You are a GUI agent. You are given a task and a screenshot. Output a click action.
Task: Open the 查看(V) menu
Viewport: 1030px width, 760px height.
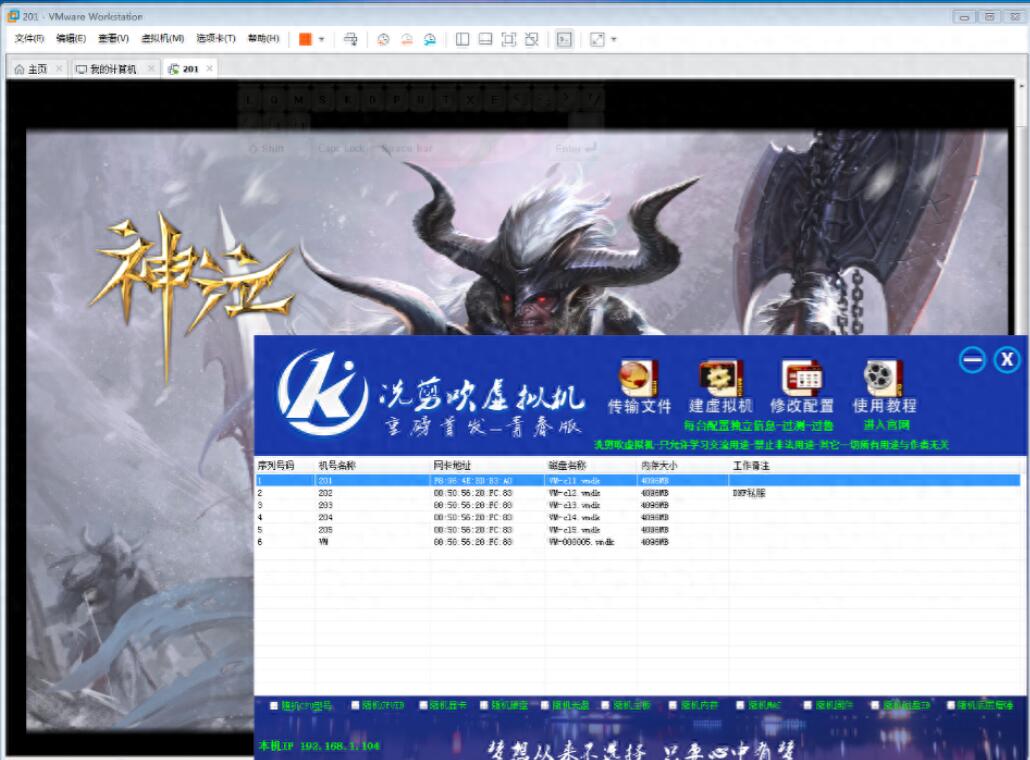click(x=114, y=39)
